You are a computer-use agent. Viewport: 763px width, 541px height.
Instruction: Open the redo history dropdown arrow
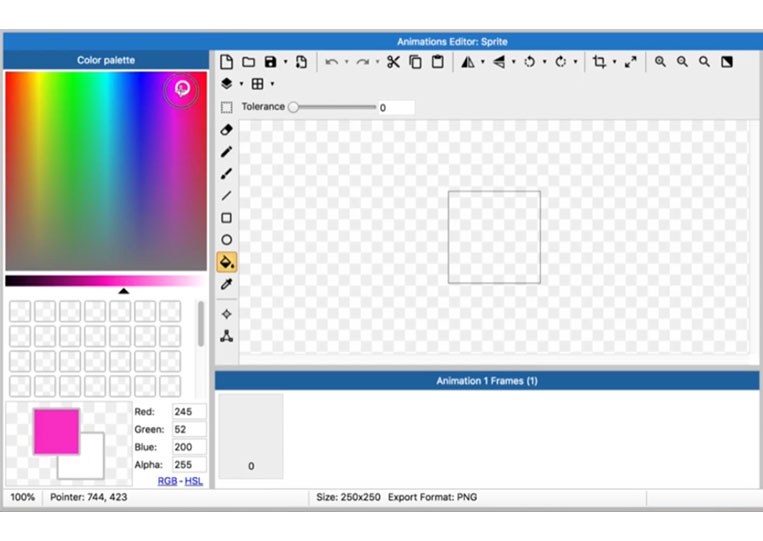(x=378, y=62)
